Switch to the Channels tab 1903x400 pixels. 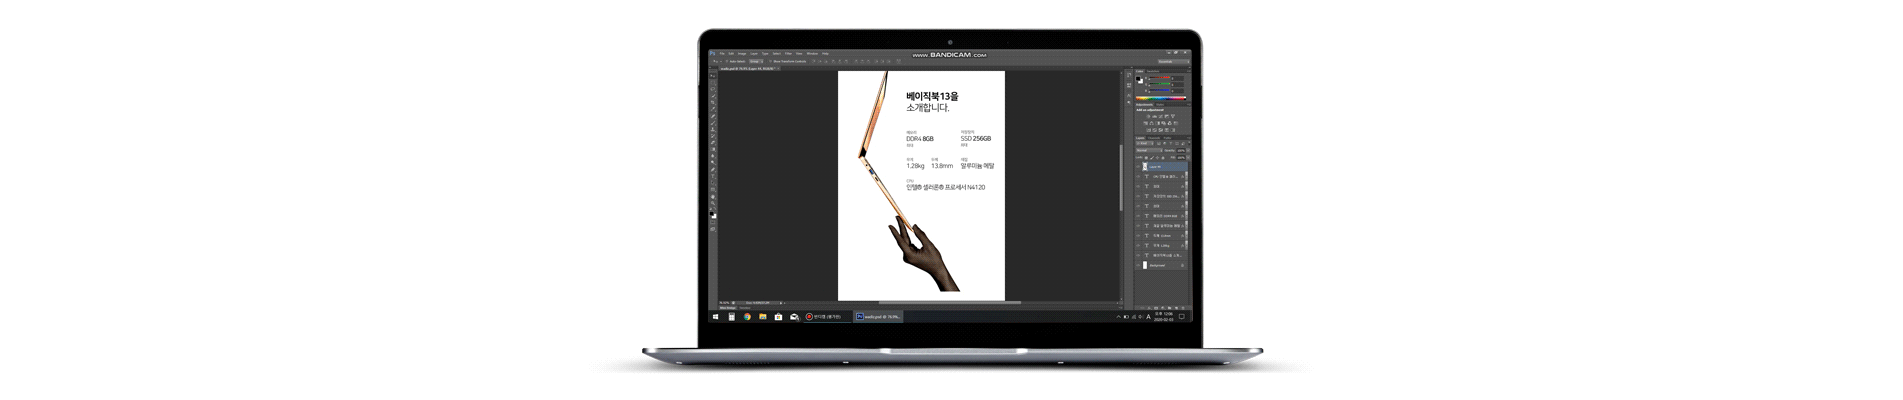pos(1154,138)
